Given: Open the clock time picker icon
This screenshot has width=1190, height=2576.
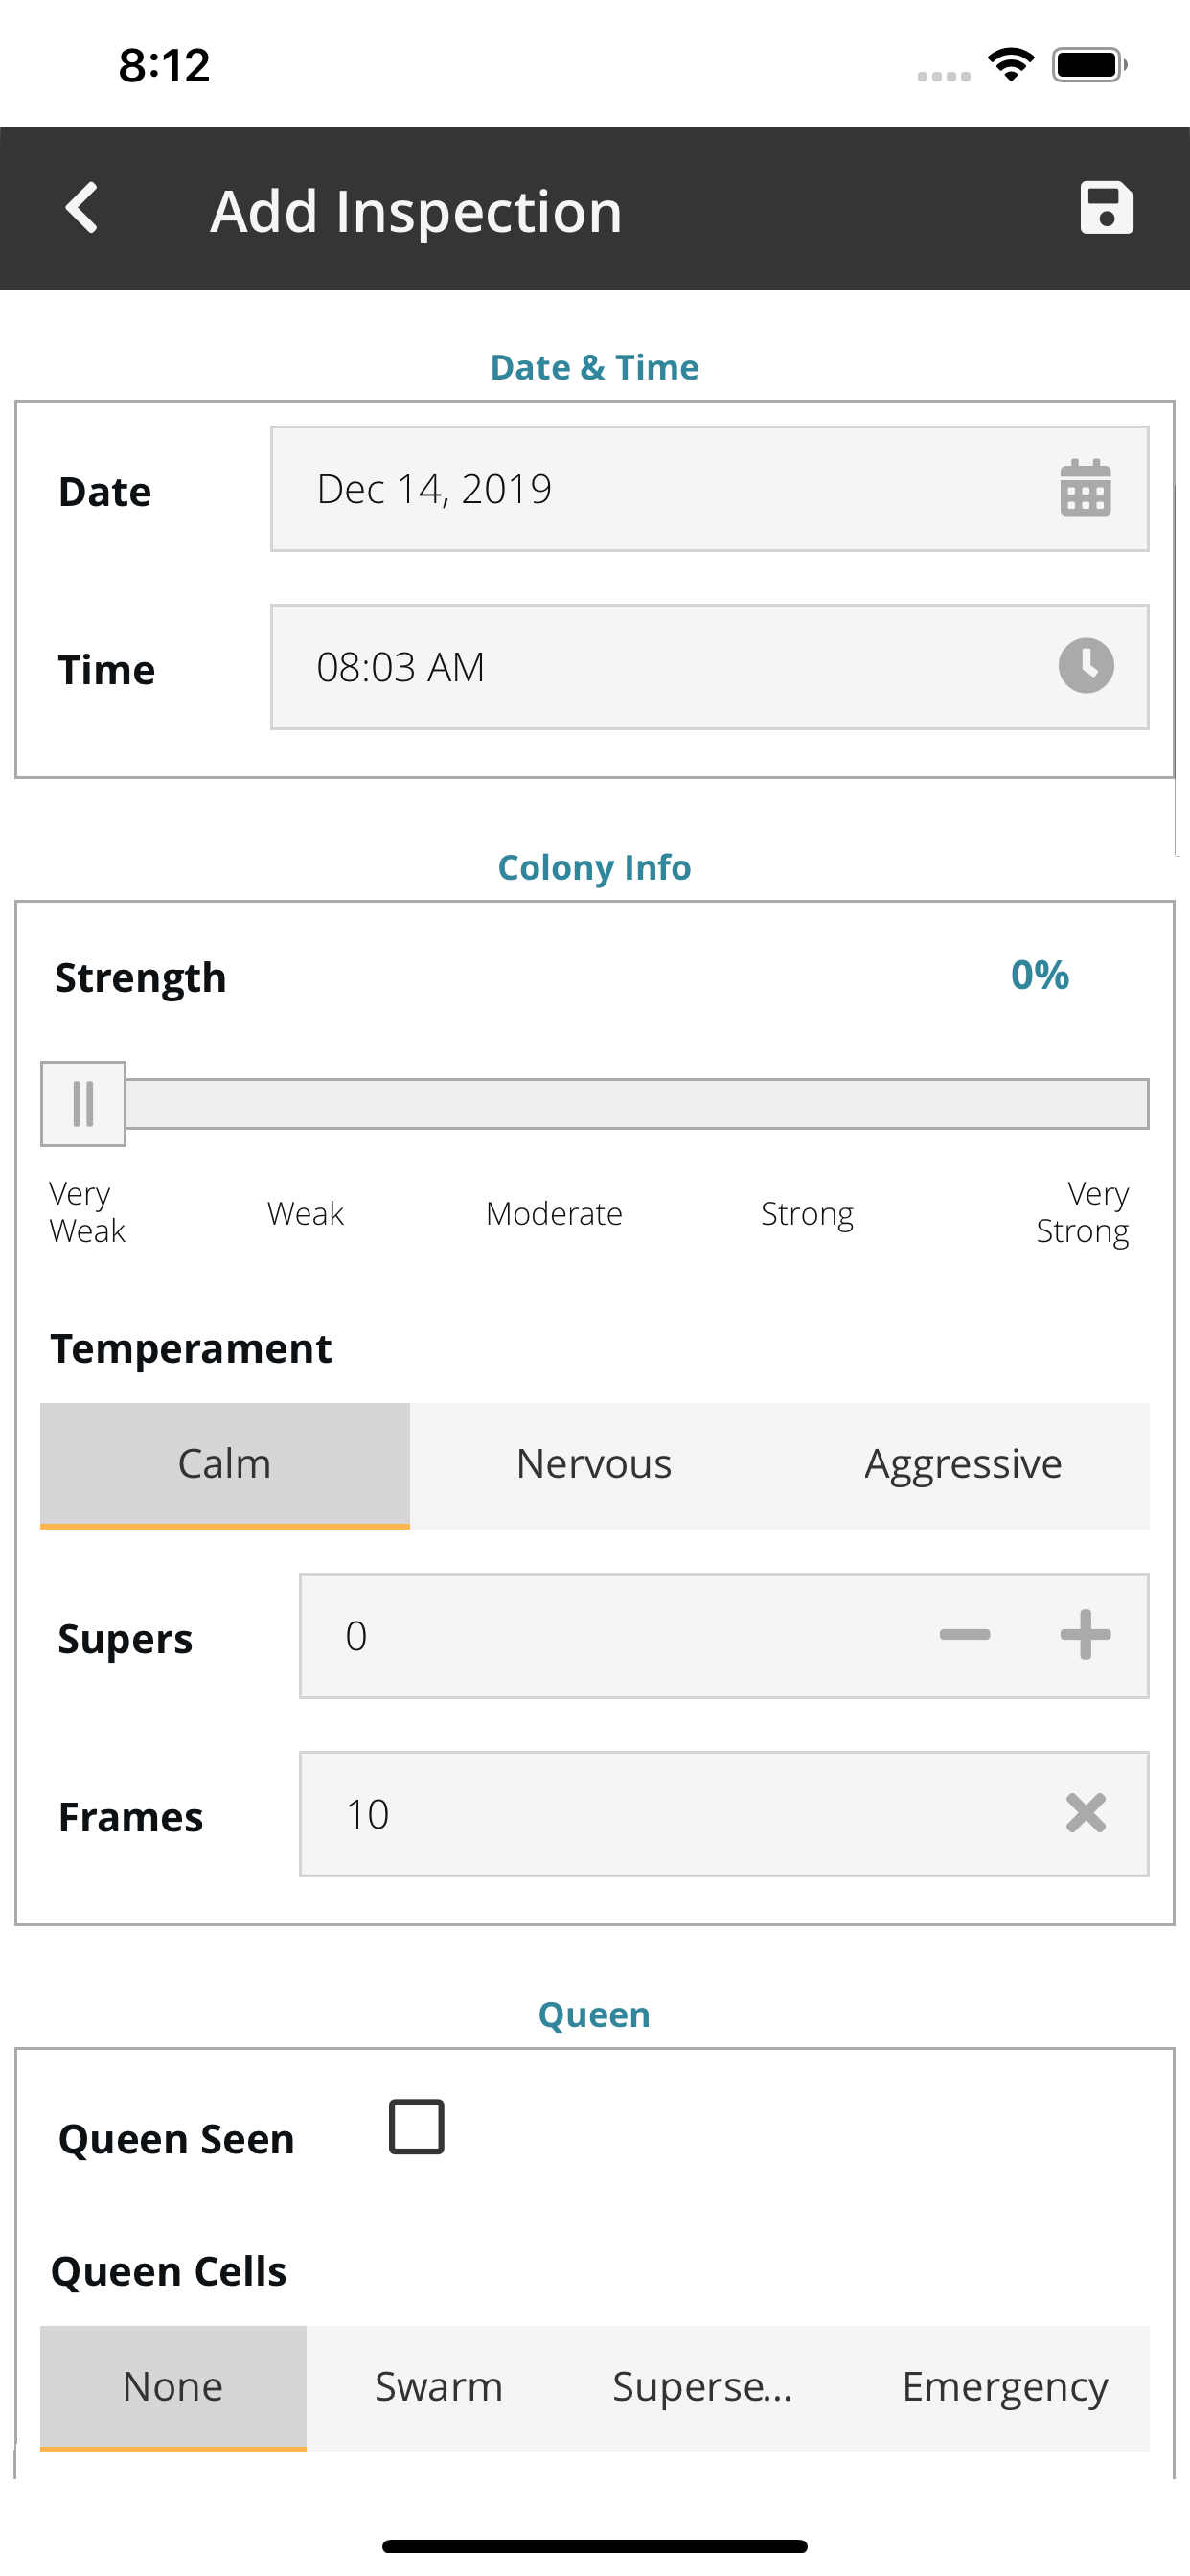Looking at the screenshot, I should [x=1085, y=666].
